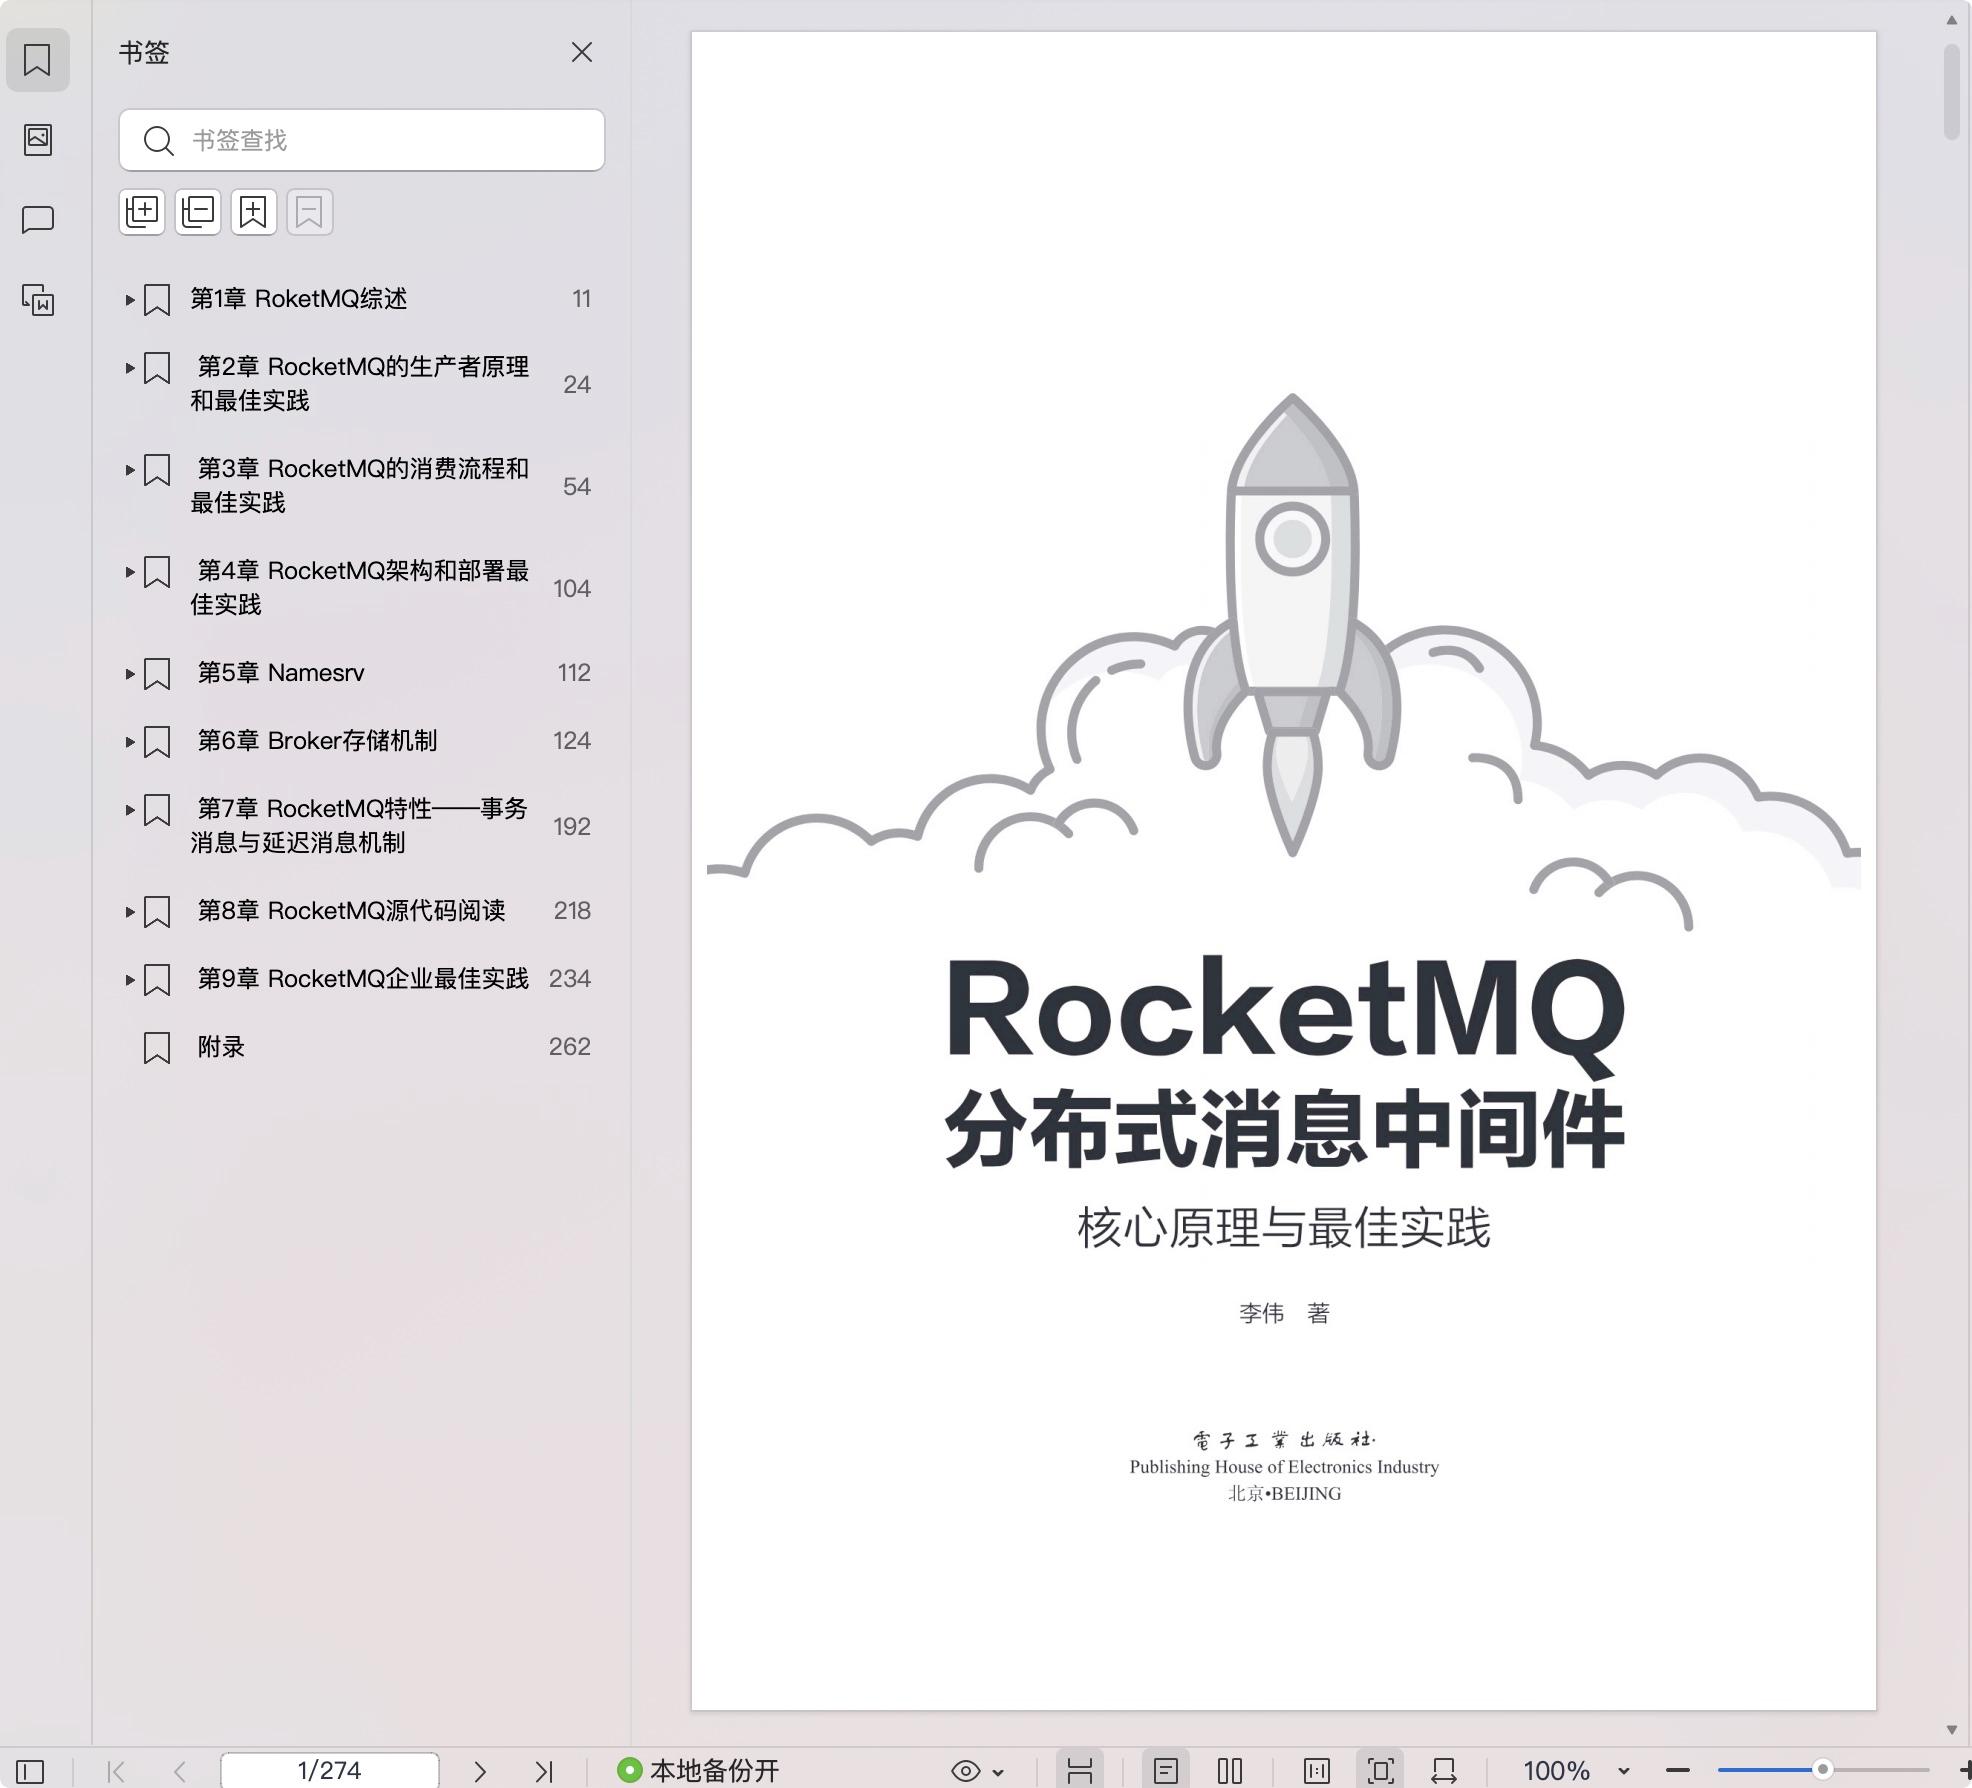Expand the 第1章 RoketMQ综述 bookmark

click(x=130, y=299)
